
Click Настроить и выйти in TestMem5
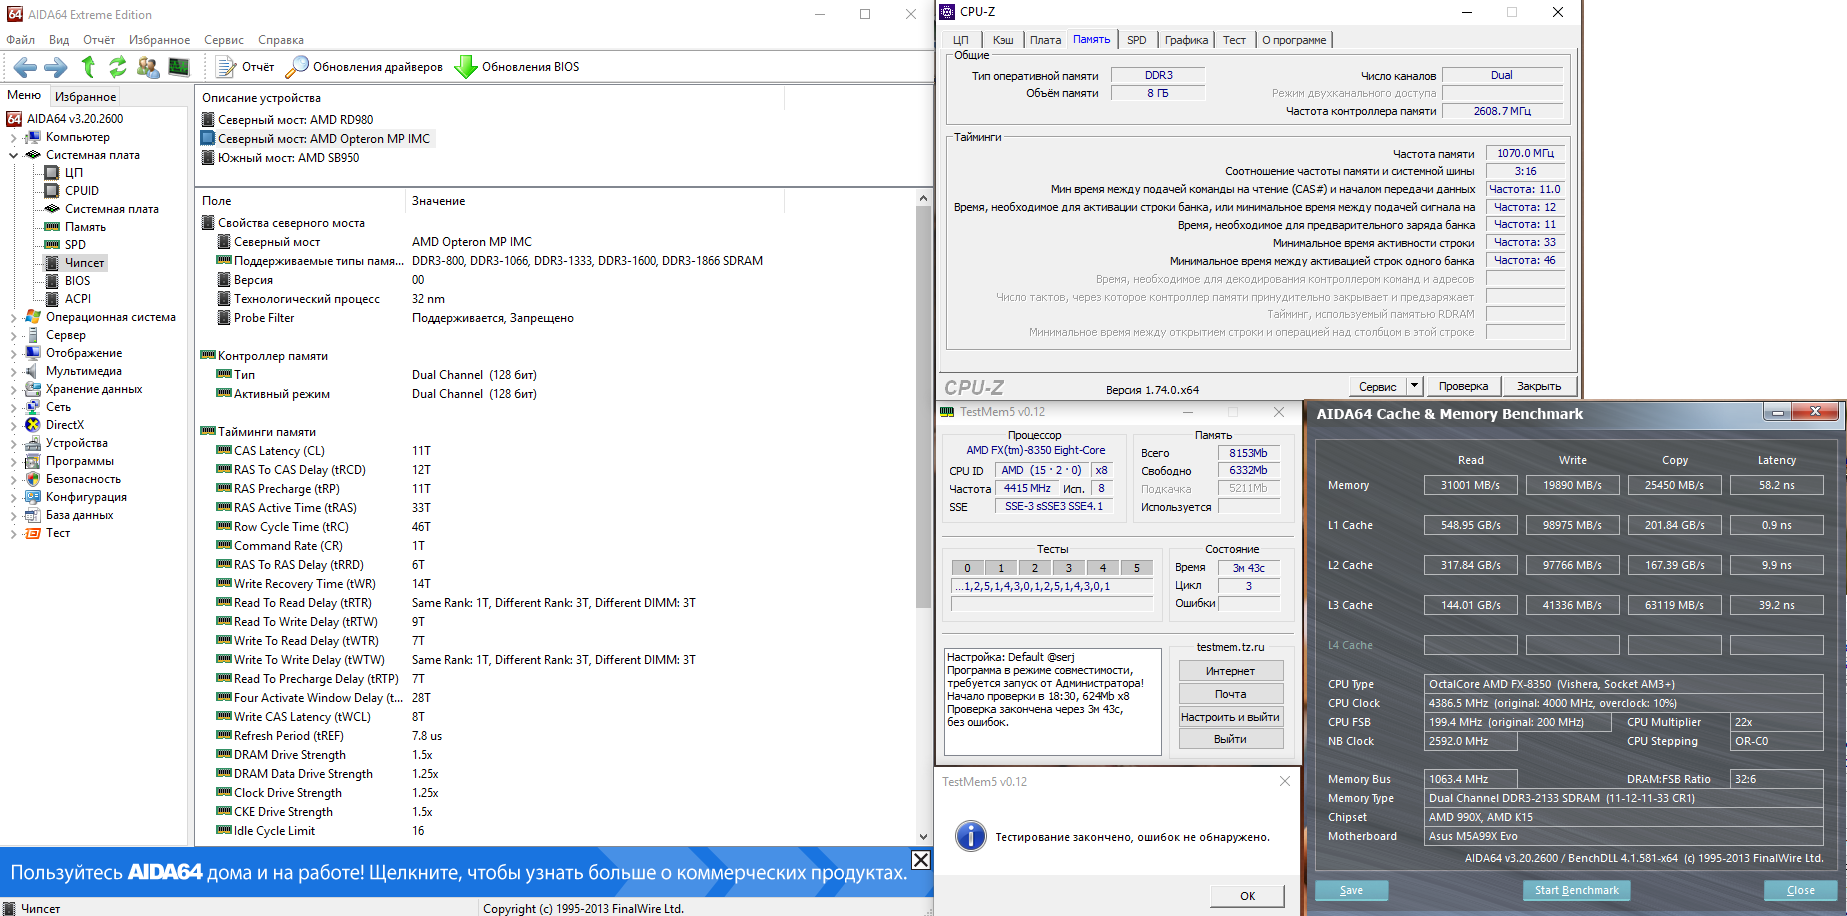(x=1230, y=717)
